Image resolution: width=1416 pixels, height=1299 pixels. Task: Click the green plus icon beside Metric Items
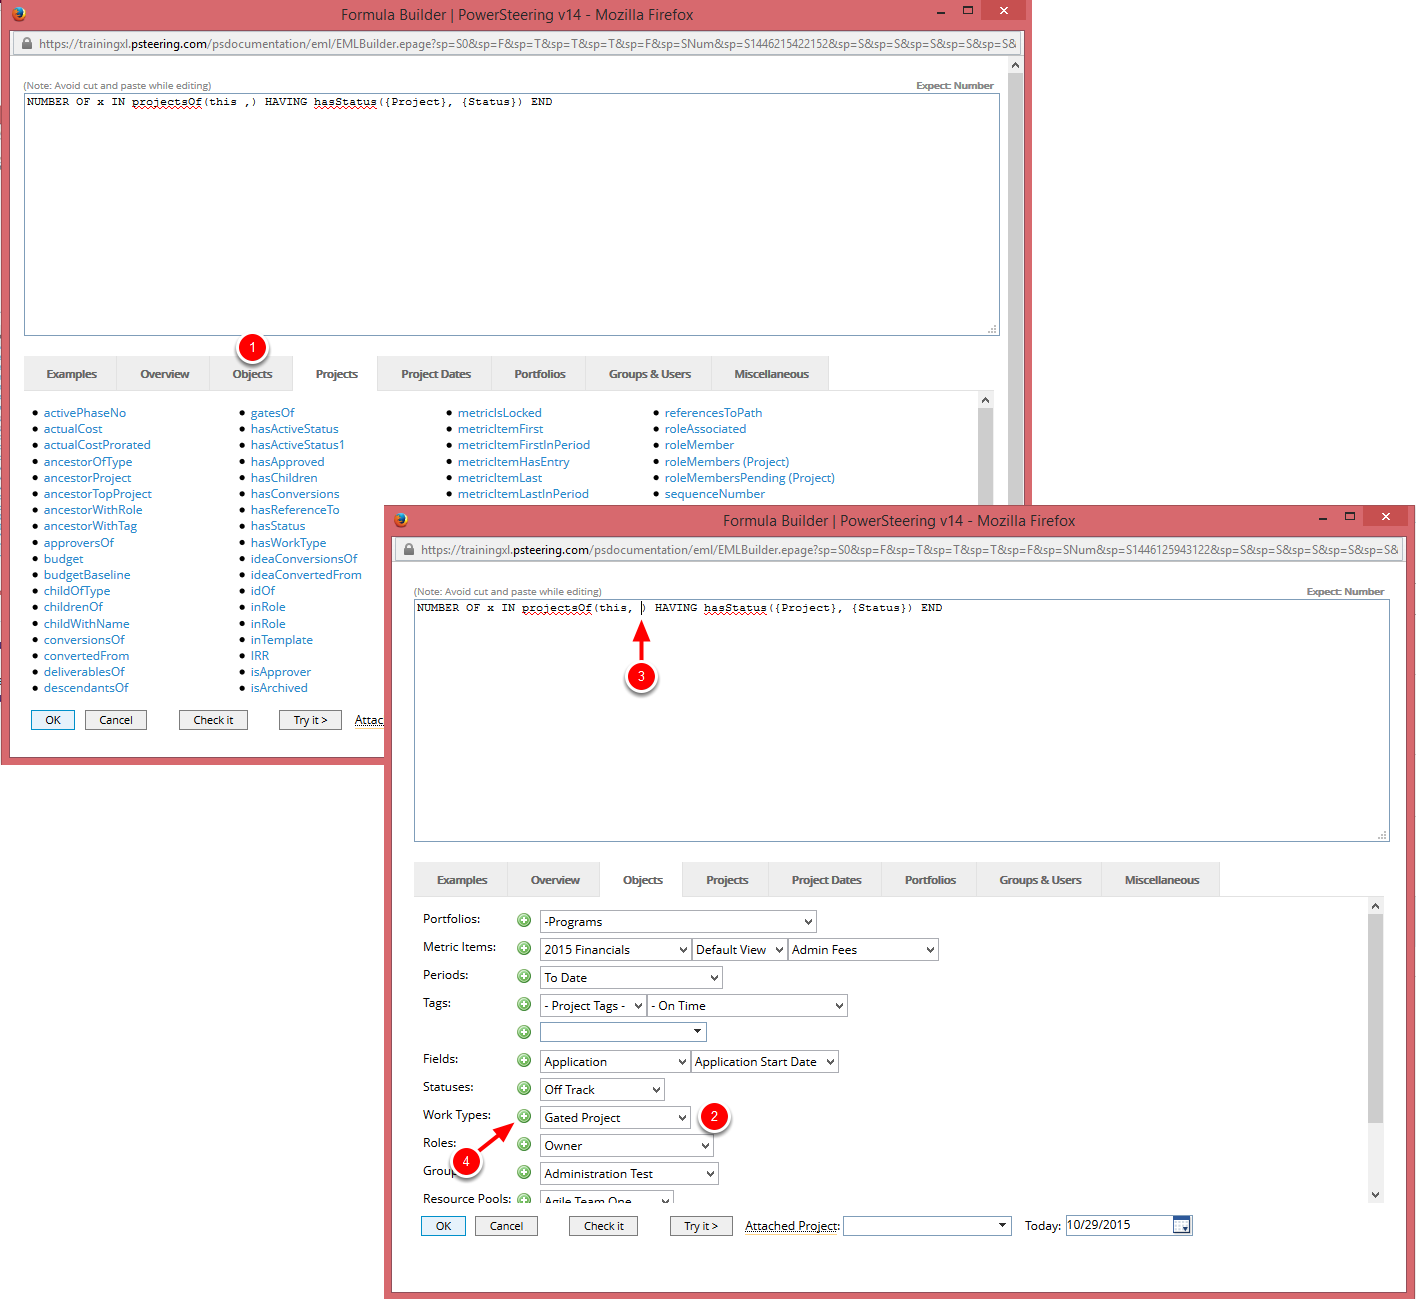point(524,948)
